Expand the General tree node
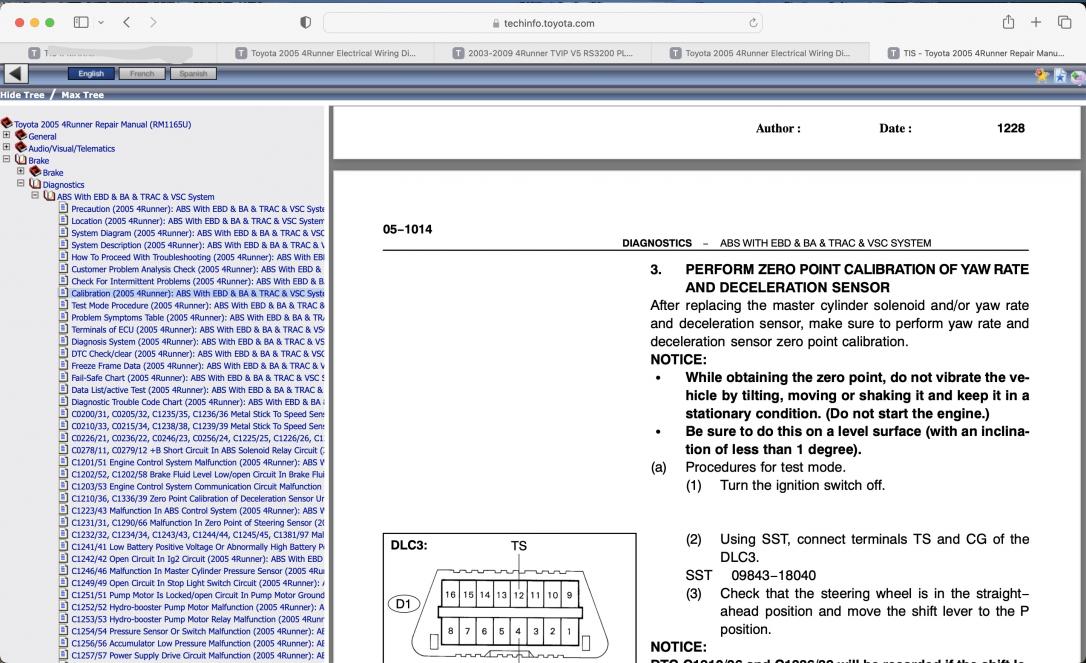The width and height of the screenshot is (1086, 663). coord(6,135)
